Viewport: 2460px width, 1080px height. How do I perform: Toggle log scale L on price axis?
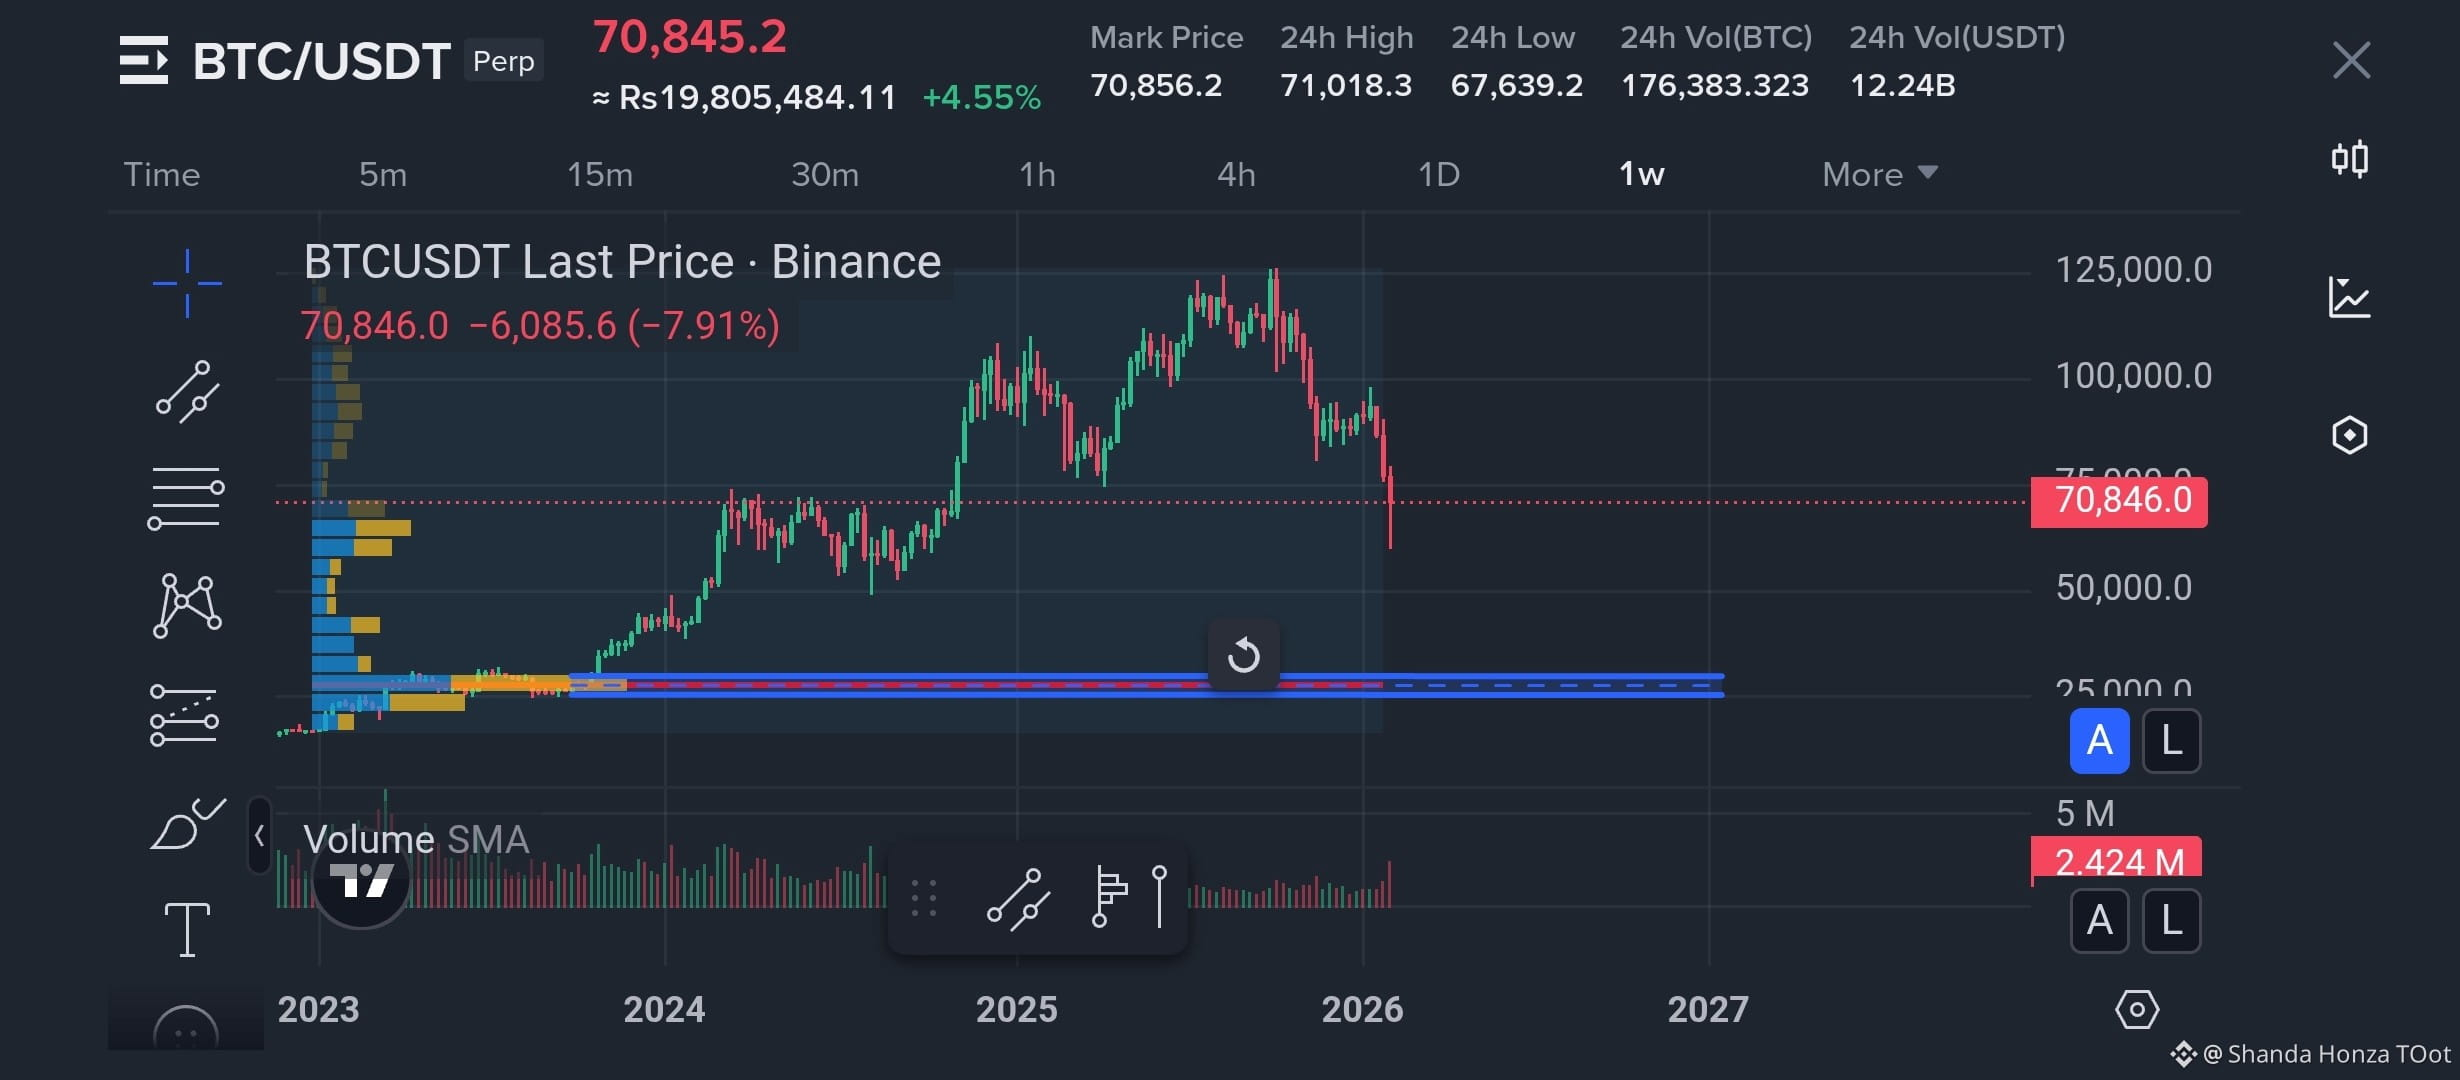pos(2172,741)
